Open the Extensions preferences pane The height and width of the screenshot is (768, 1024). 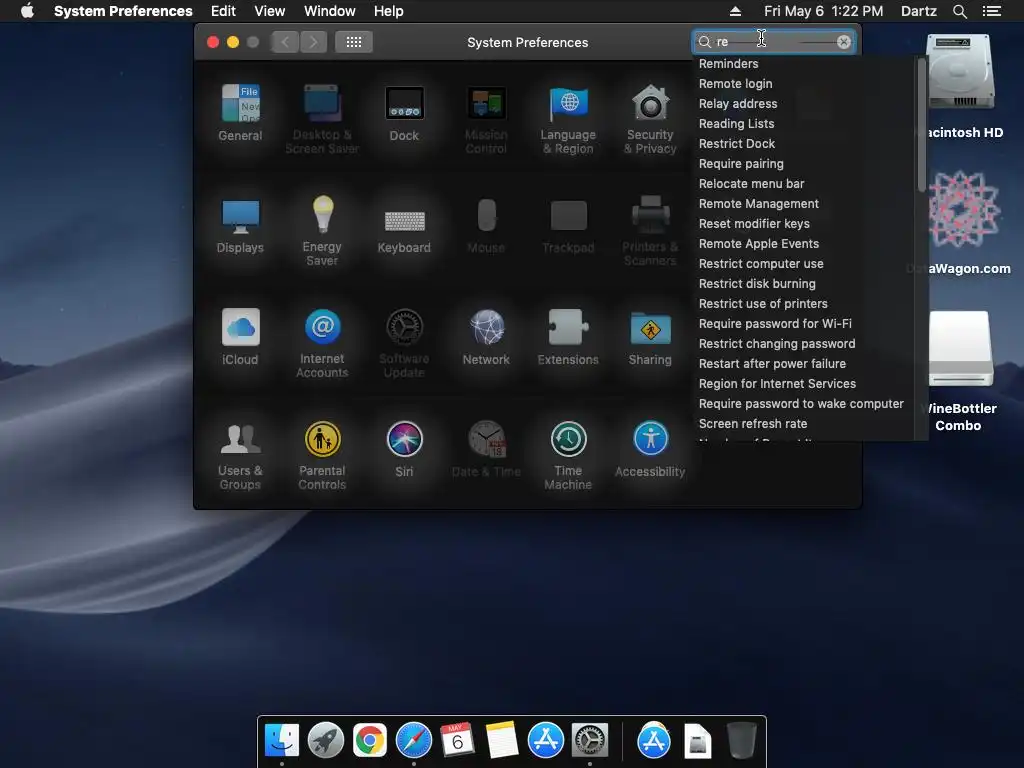pos(568,337)
